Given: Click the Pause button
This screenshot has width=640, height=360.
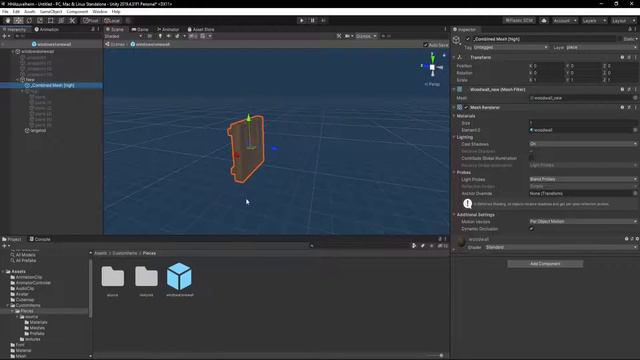Looking at the screenshot, I should pos(312,20).
